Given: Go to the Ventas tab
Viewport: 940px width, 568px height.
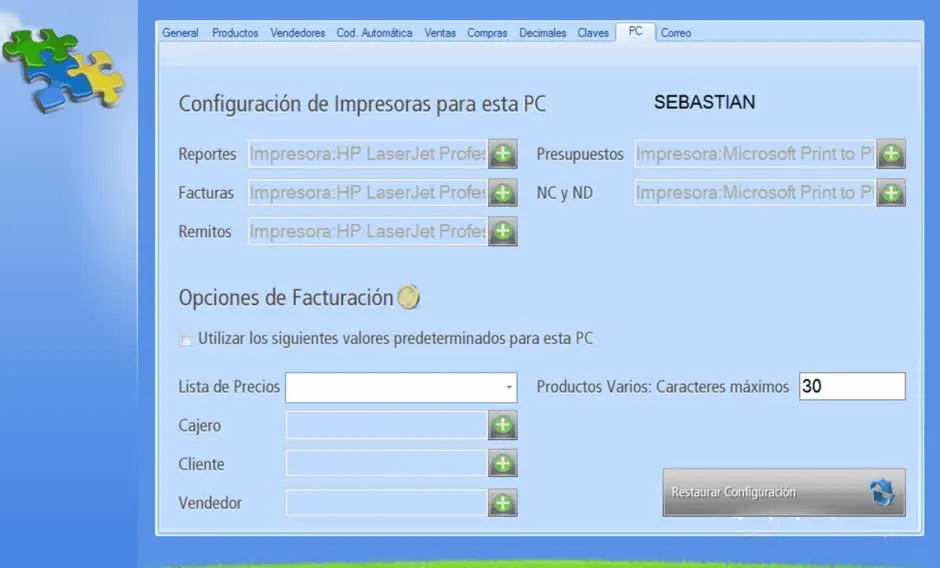Looking at the screenshot, I should [x=440, y=33].
